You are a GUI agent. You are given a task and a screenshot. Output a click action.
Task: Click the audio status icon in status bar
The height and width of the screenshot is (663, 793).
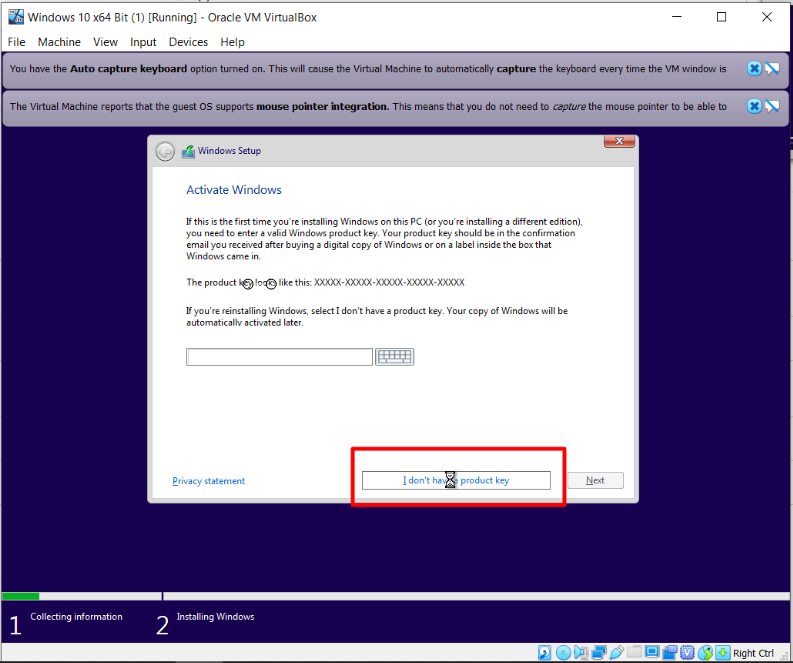point(581,653)
